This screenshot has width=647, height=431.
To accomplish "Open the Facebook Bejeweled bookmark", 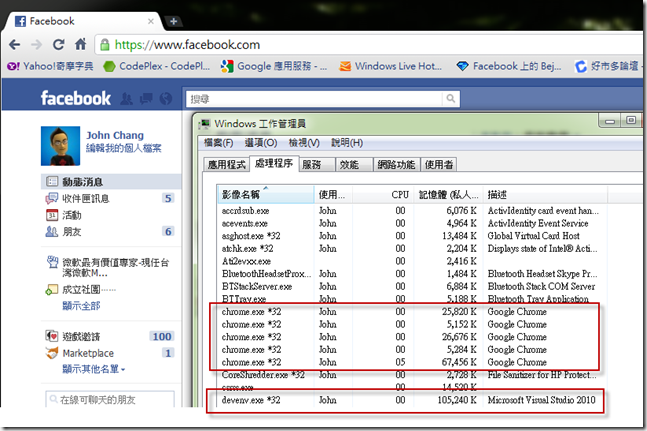I will pos(509,66).
